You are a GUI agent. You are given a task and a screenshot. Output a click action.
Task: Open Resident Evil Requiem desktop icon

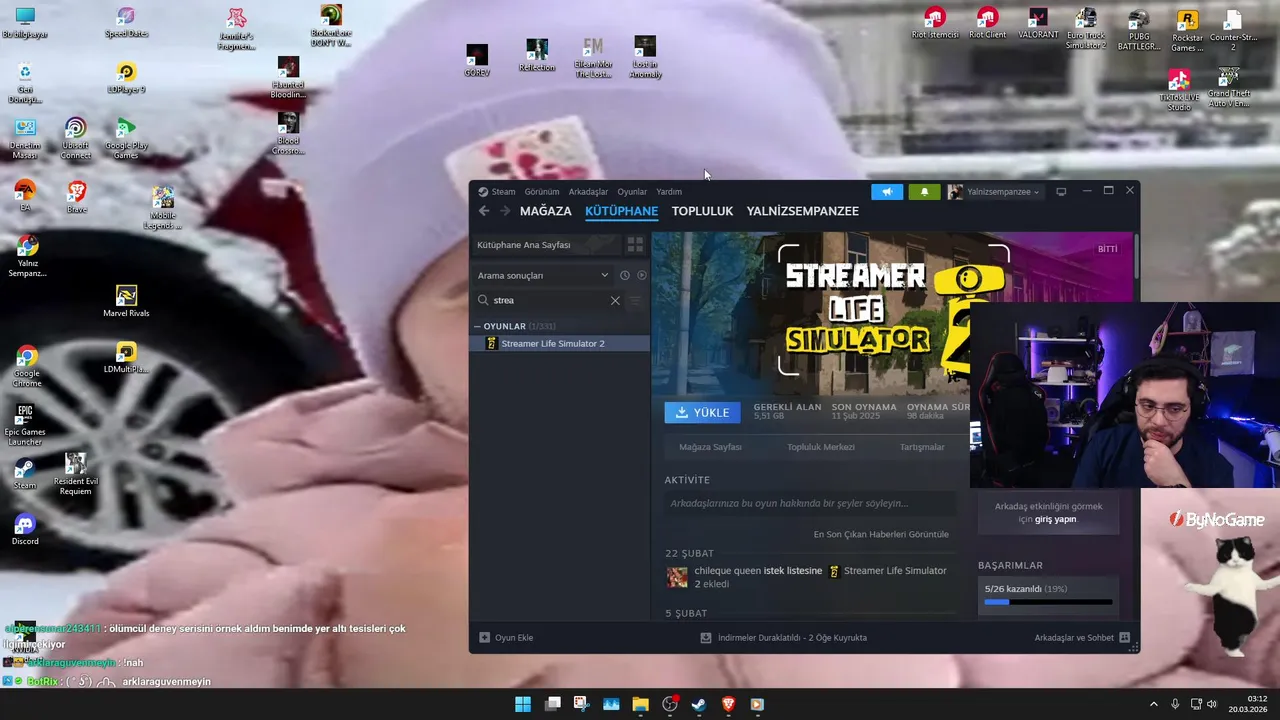click(75, 474)
